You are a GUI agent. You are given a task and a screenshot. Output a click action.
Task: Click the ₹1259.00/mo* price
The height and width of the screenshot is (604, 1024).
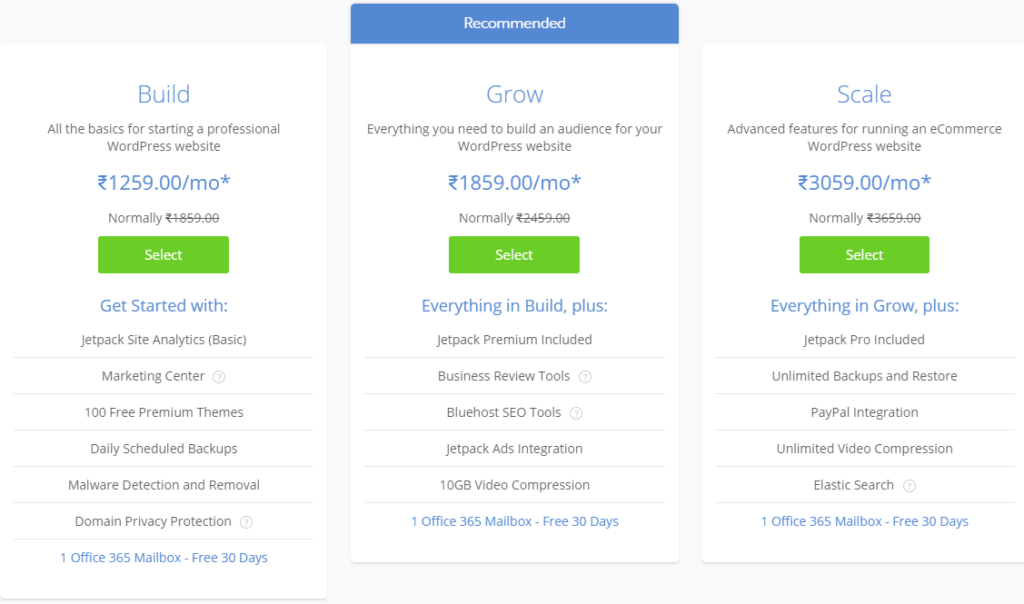[164, 182]
